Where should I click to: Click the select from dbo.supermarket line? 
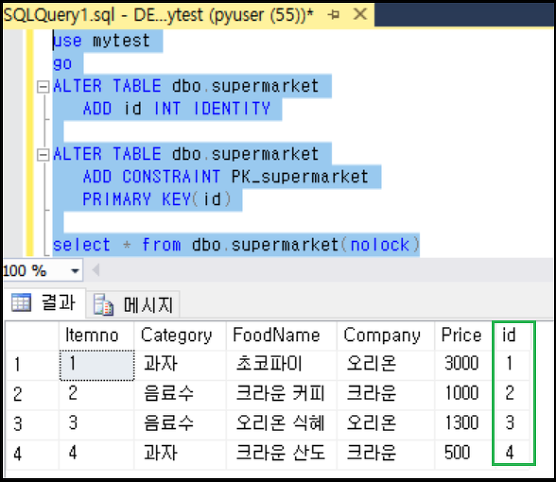tap(236, 245)
